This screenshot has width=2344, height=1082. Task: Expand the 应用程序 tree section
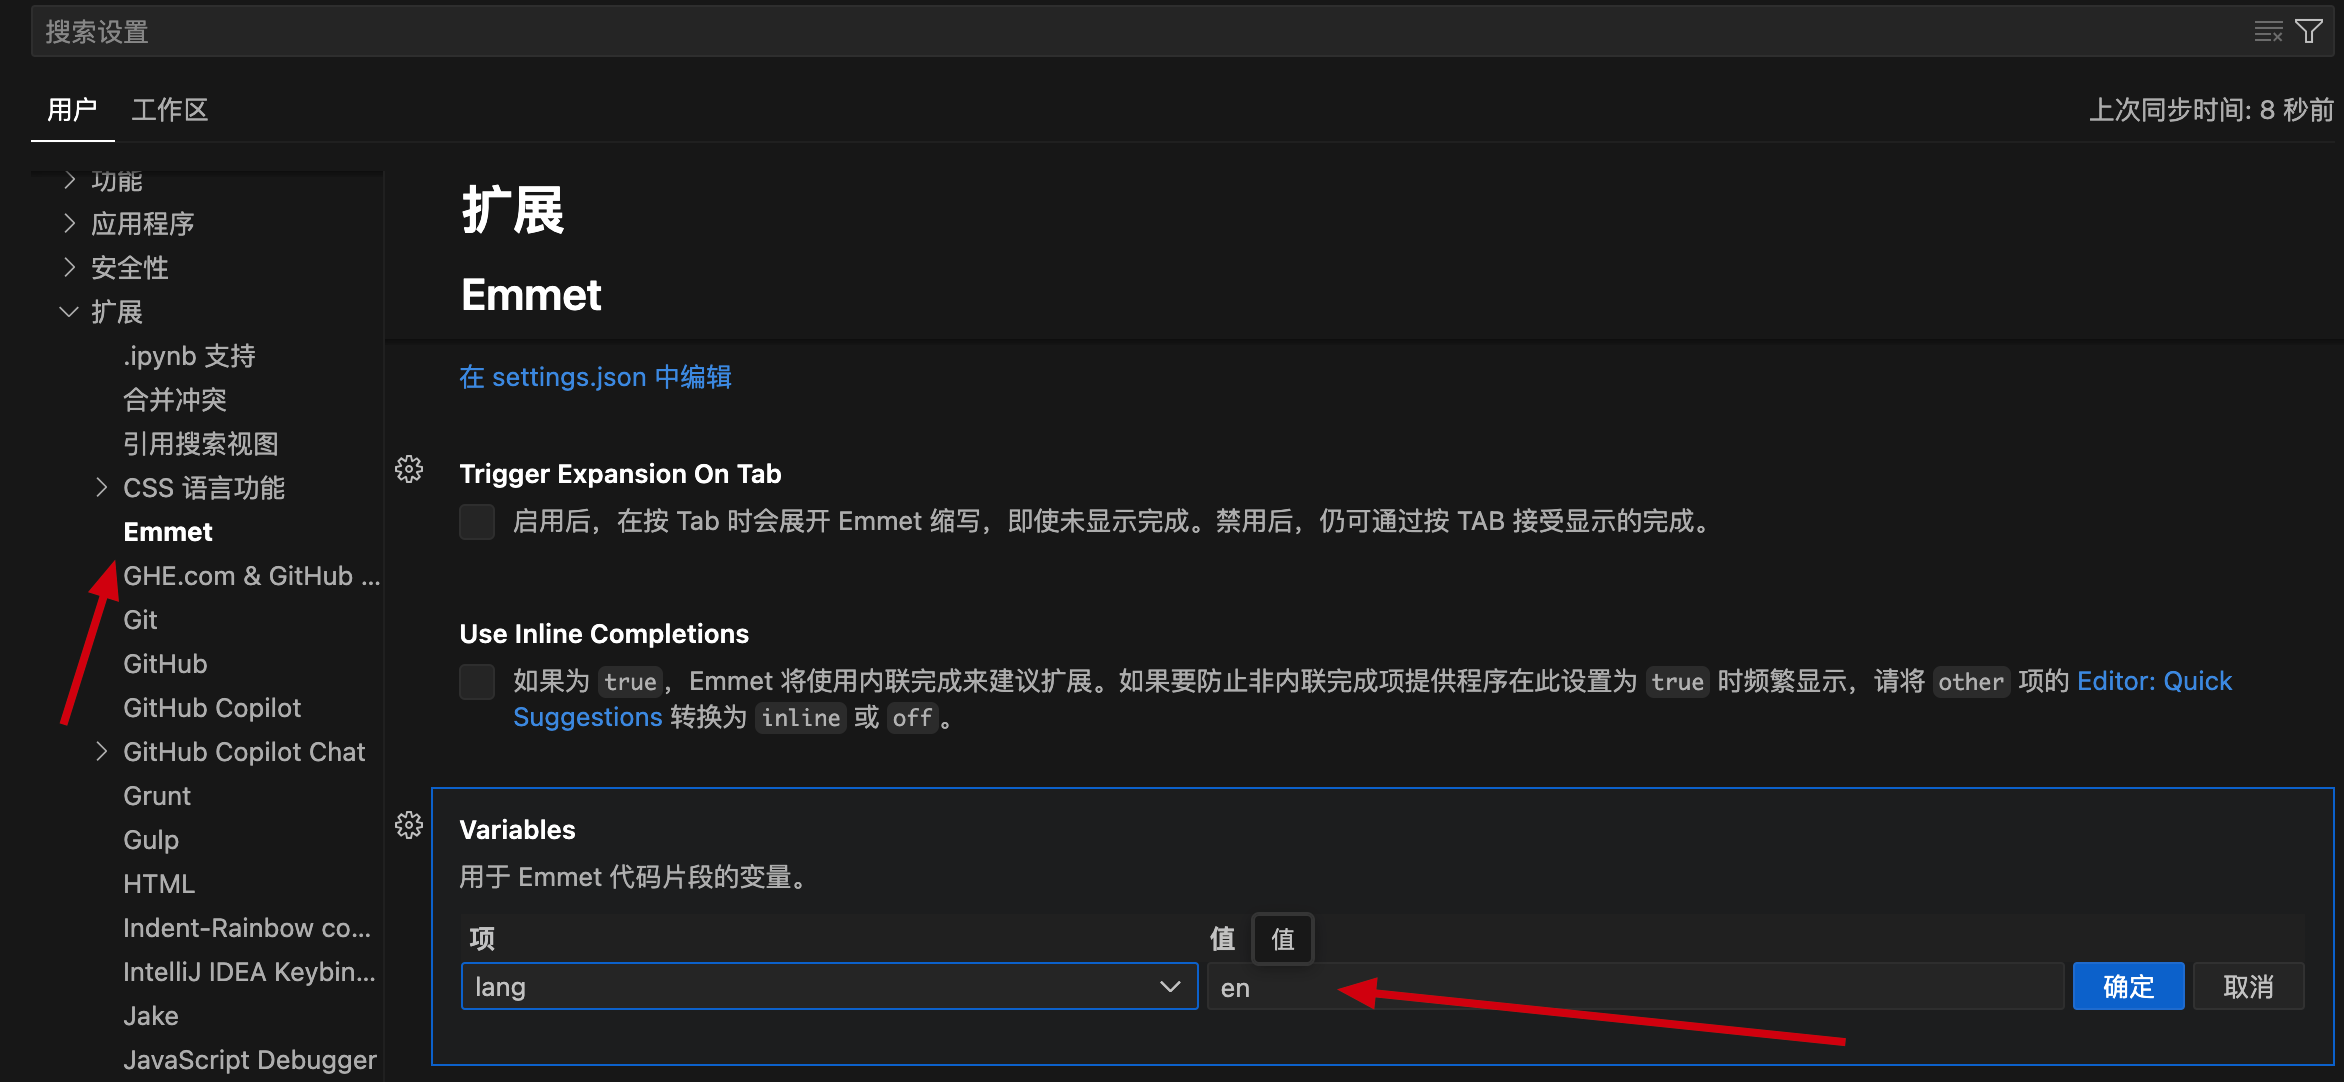click(x=70, y=223)
